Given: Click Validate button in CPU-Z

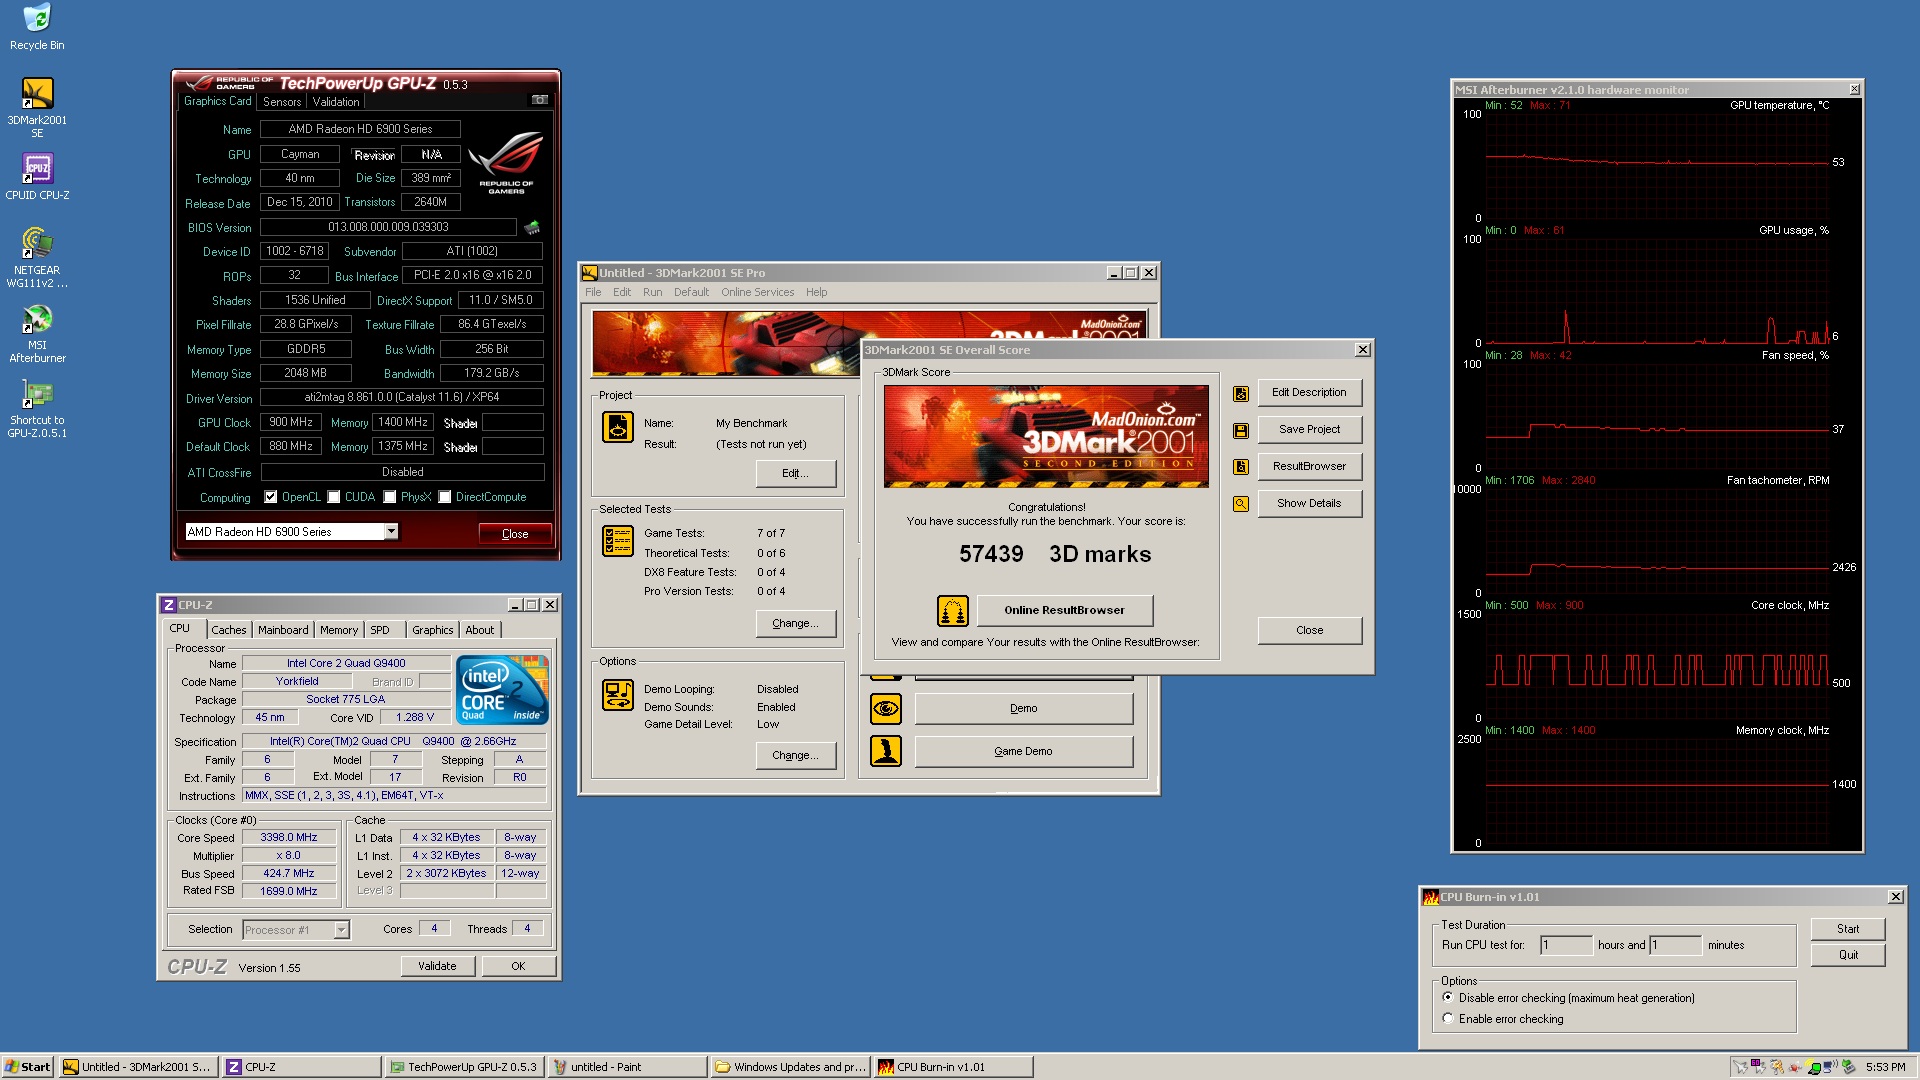Looking at the screenshot, I should click(x=437, y=966).
